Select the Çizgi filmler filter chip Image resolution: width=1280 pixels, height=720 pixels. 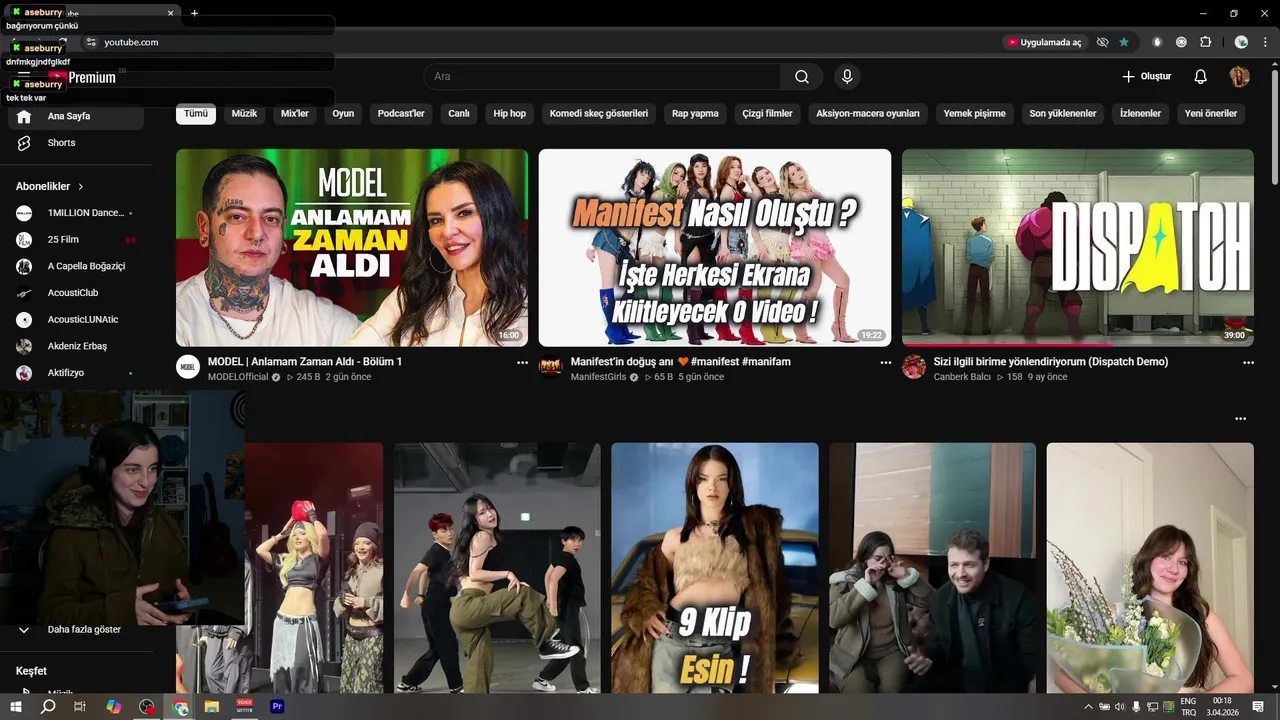767,114
